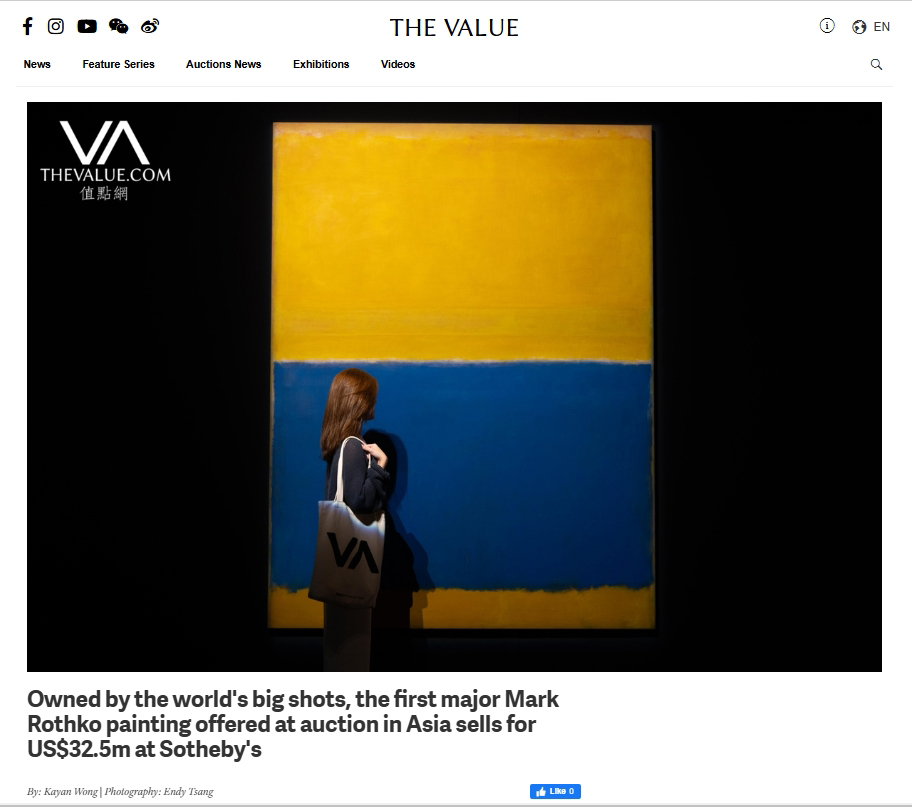Image resolution: width=912 pixels, height=807 pixels.
Task: Go to the Videos section
Action: [398, 64]
